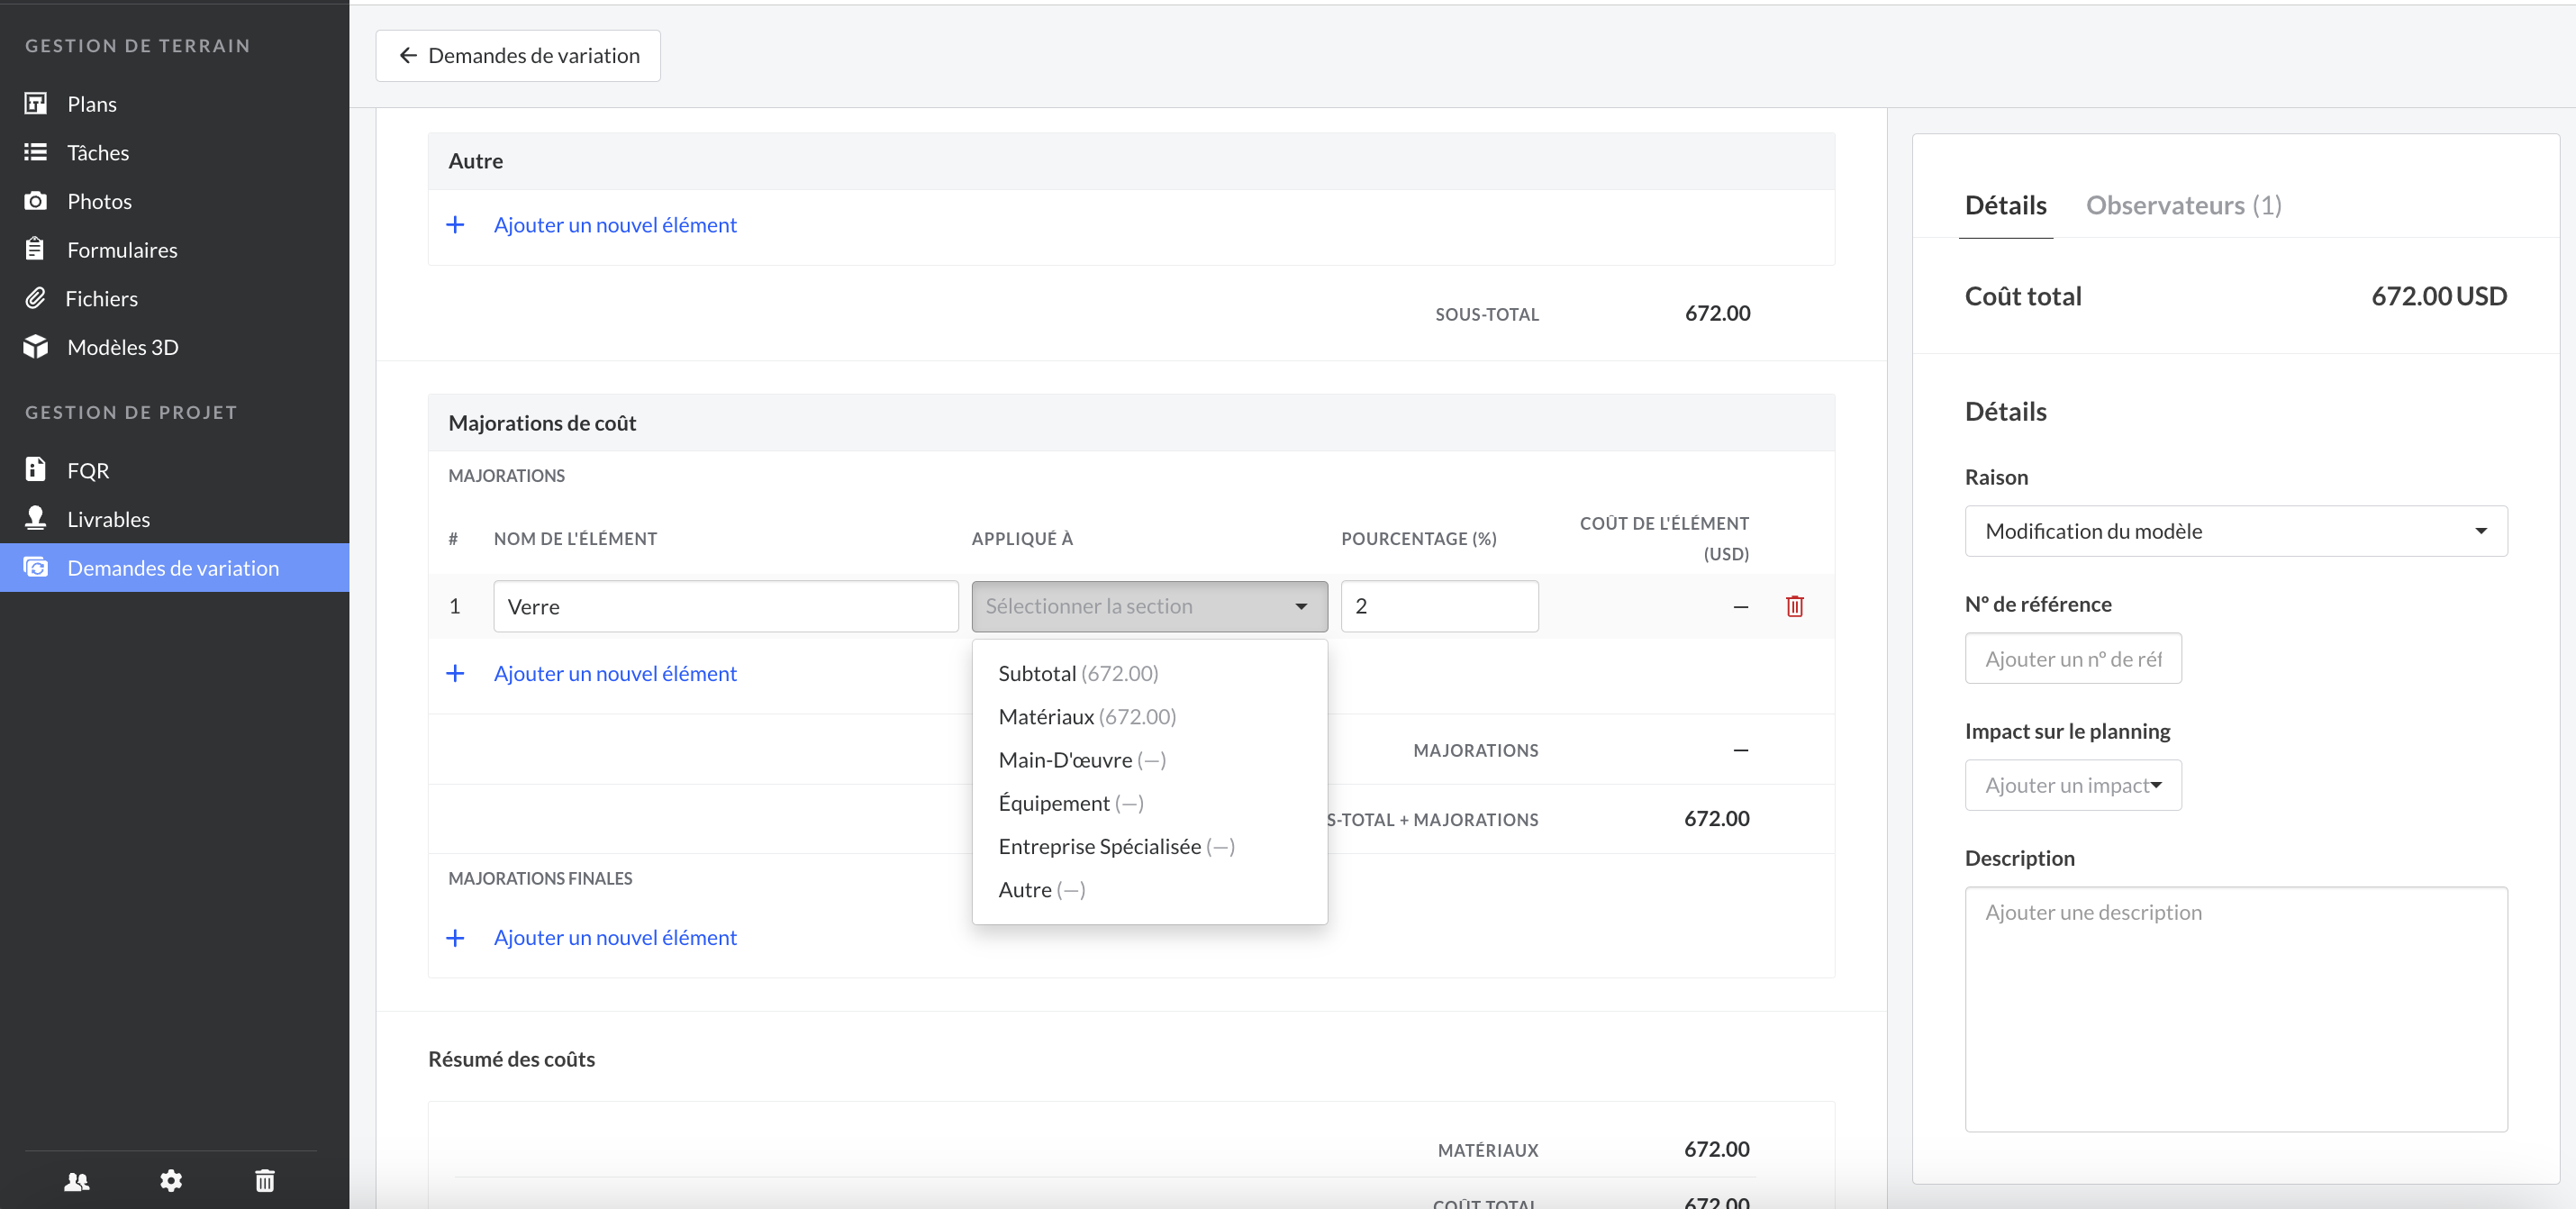Open Modèles 3D cube icon
This screenshot has height=1209, width=2576.
36,347
